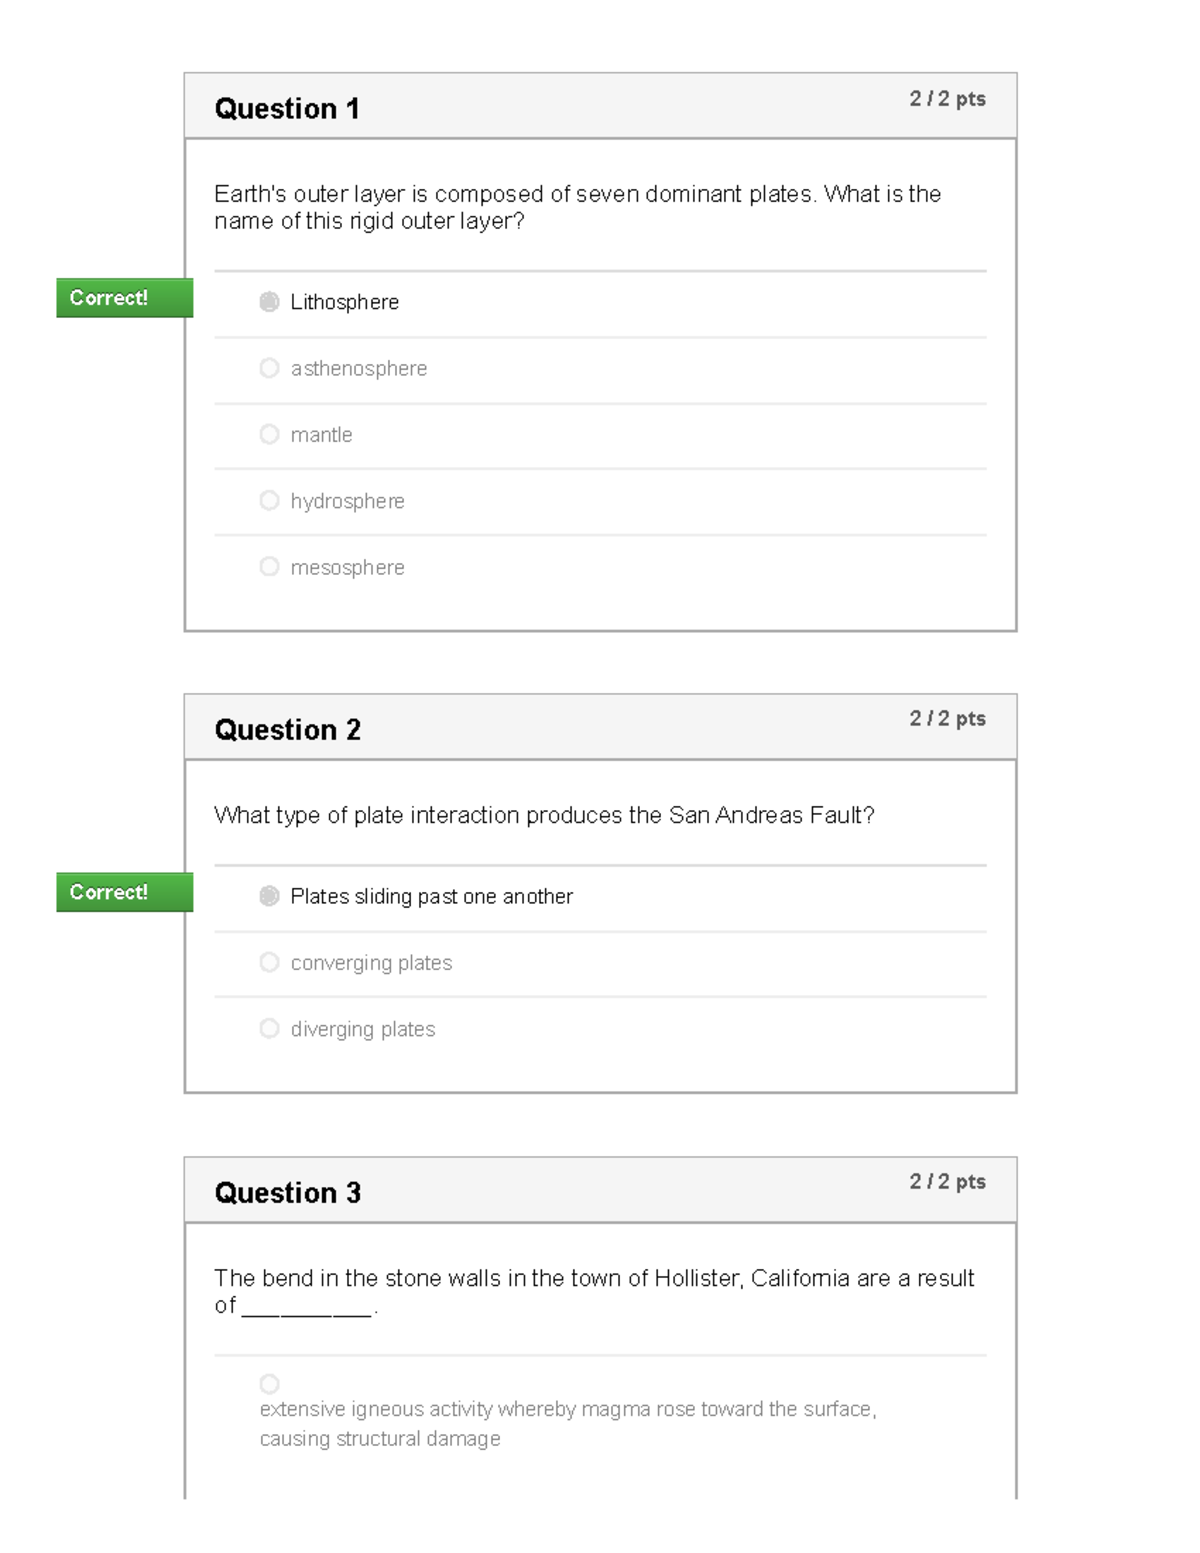Click the '2 / 2 pts' score for Question 3

pos(948,1182)
